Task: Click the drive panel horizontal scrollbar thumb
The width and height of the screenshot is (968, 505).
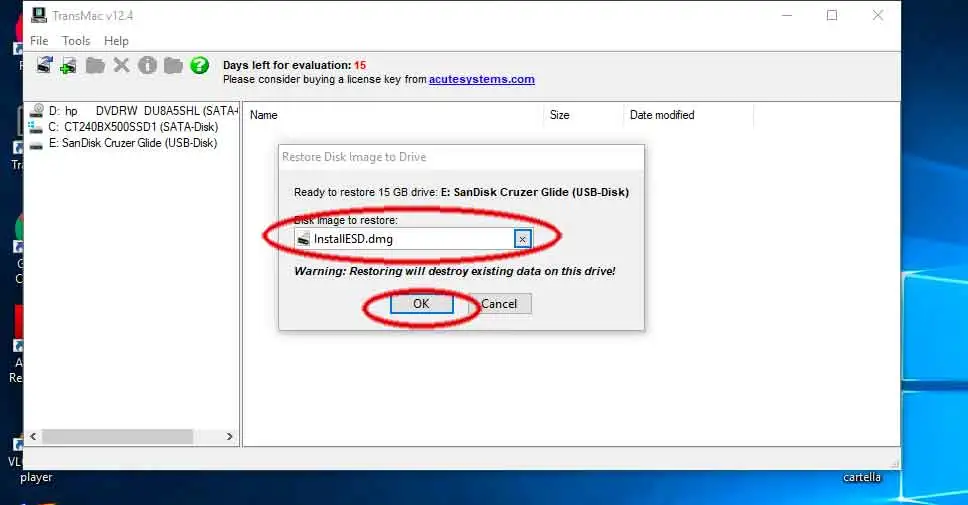Action: click(117, 436)
